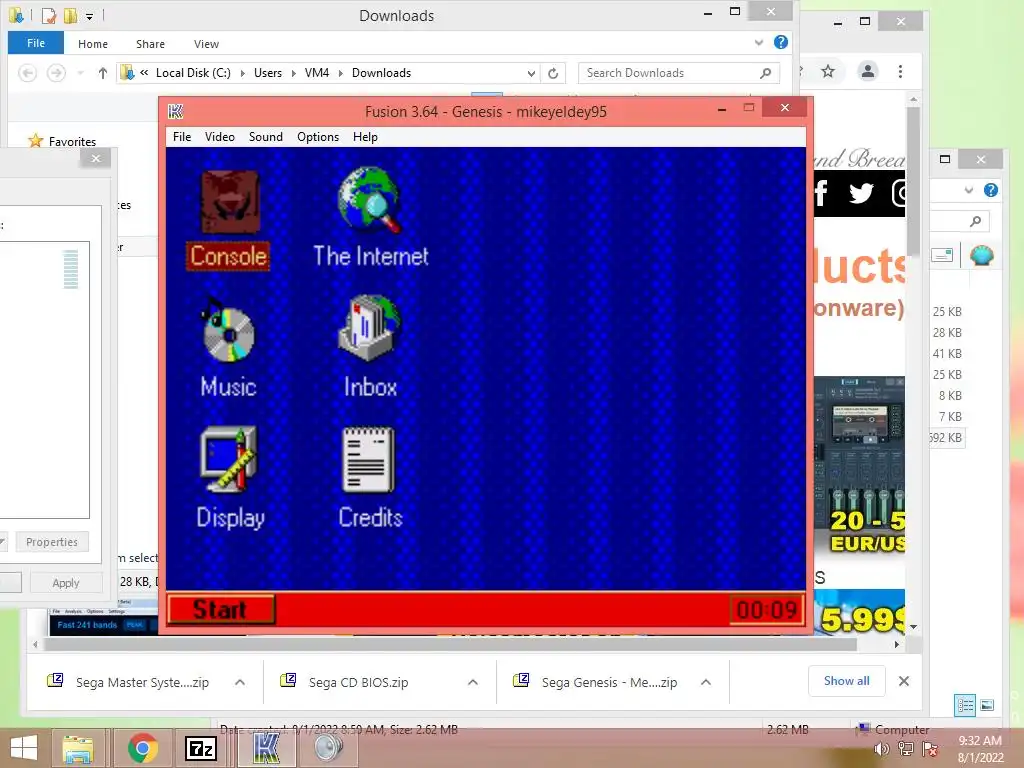Select Local Disk (C:) in address bar
The height and width of the screenshot is (768, 1024).
click(193, 72)
